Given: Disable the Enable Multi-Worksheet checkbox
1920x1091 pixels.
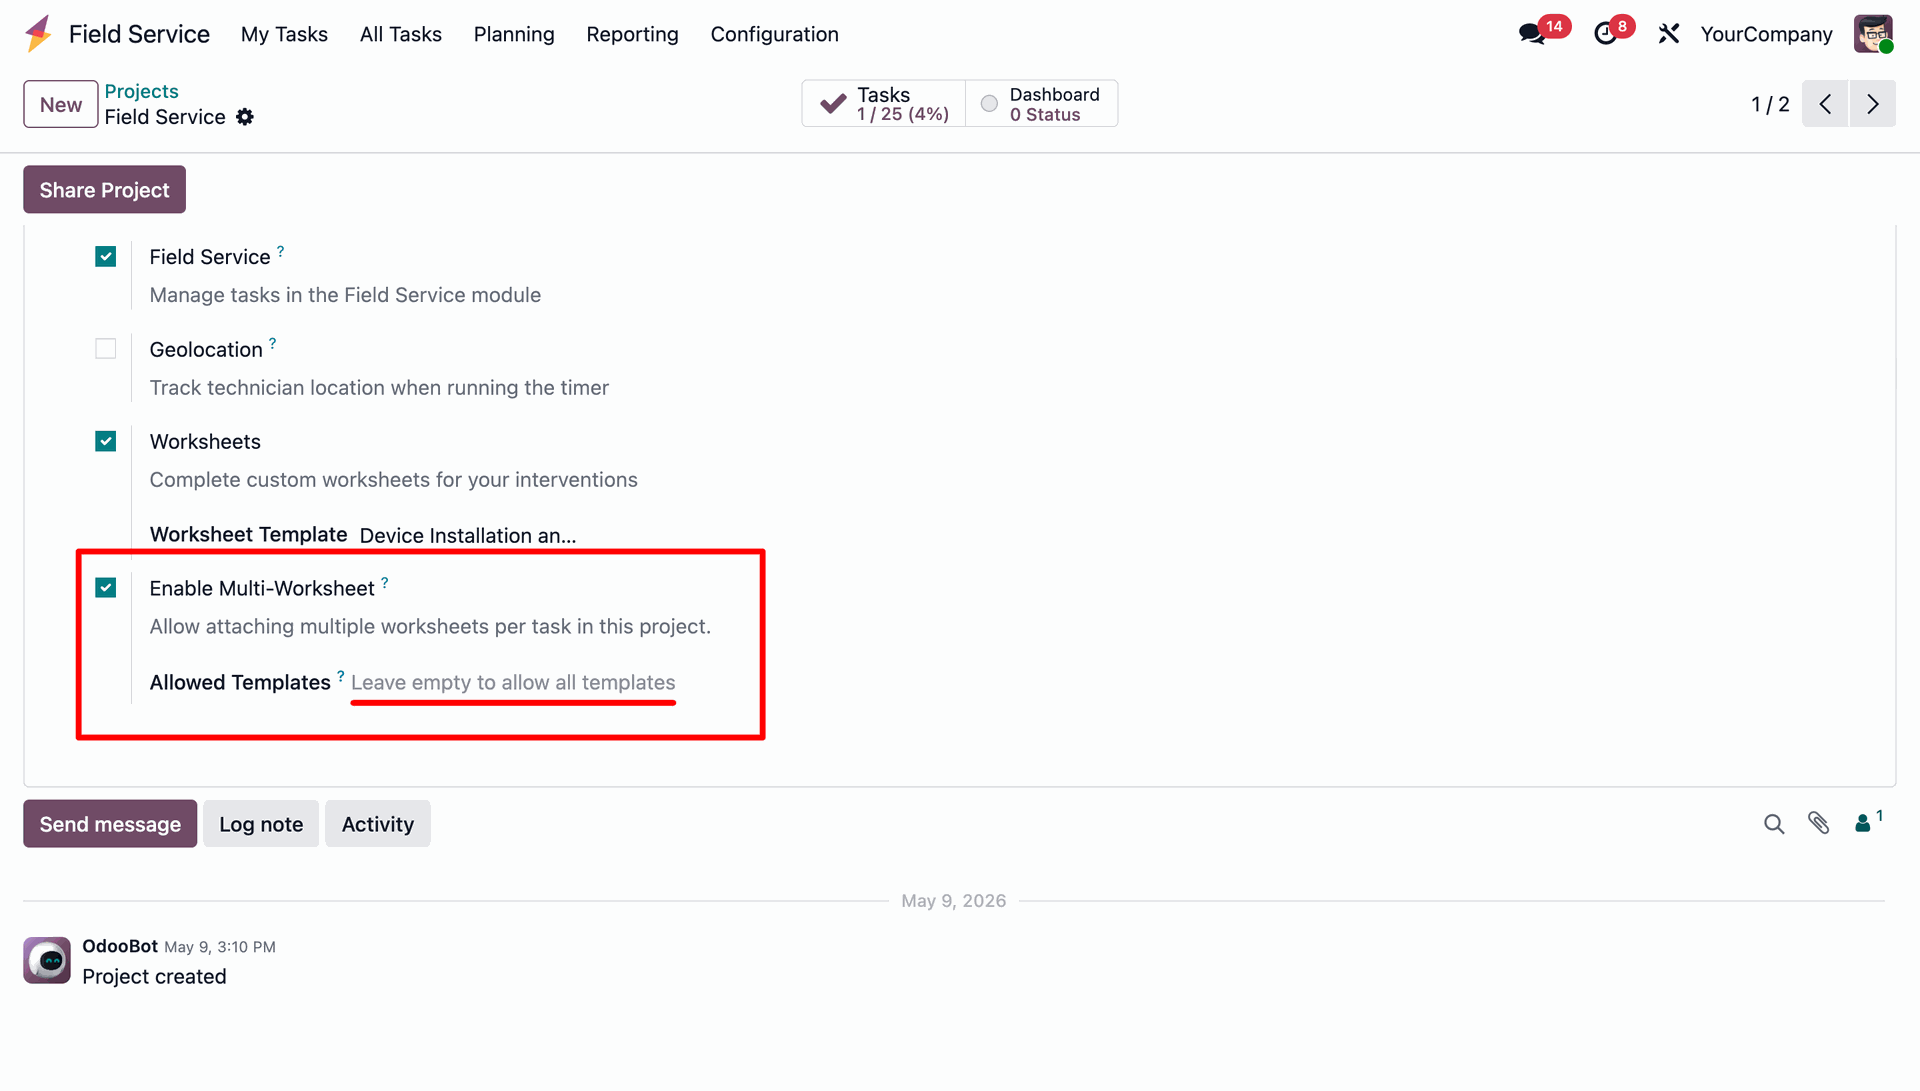Looking at the screenshot, I should tap(106, 588).
